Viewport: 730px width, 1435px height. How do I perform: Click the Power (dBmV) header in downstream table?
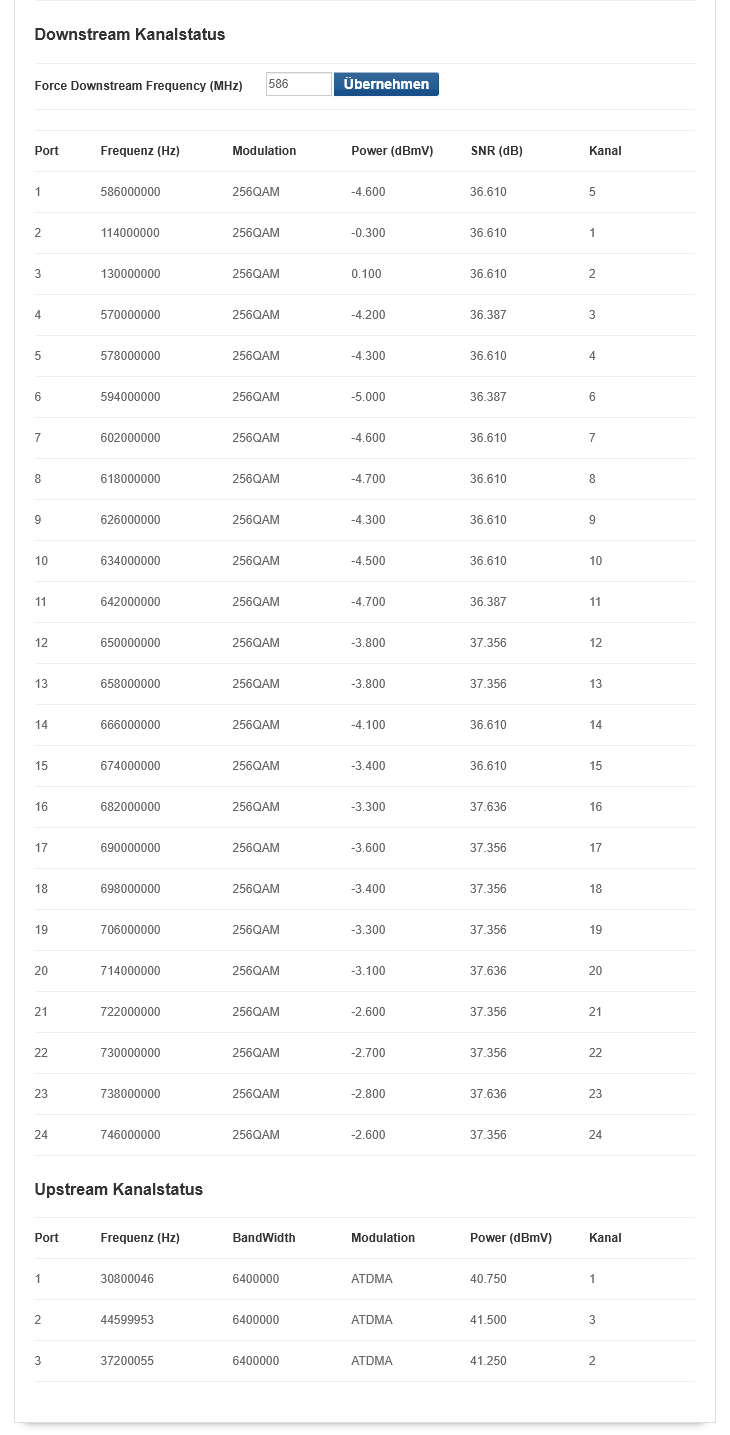point(392,151)
